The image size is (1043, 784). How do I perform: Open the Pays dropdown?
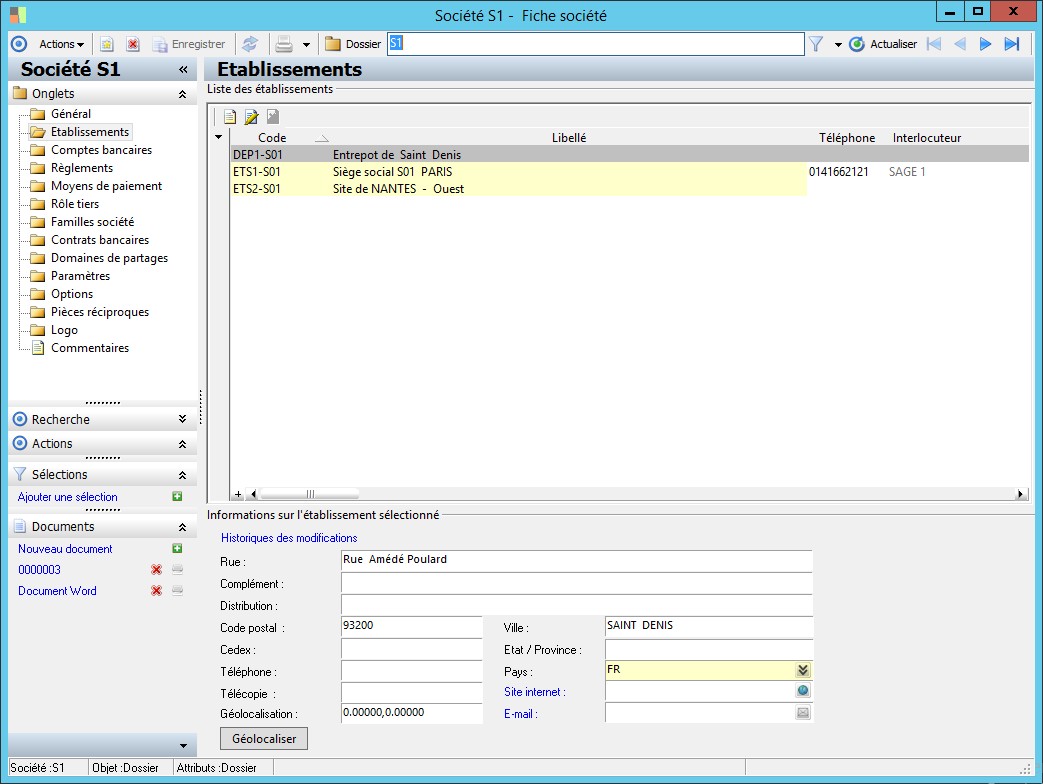pyautogui.click(x=802, y=670)
